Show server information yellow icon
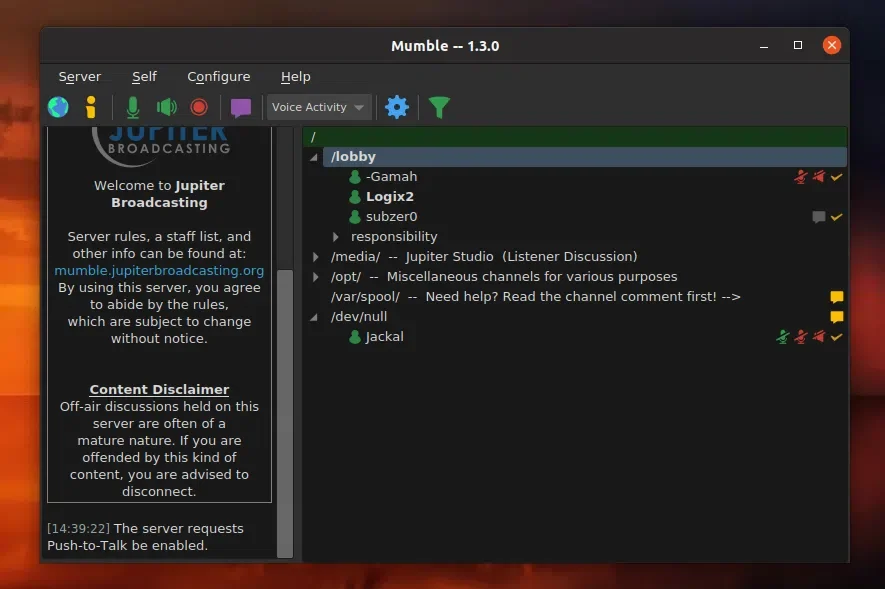The height and width of the screenshot is (589, 885). pyautogui.click(x=90, y=107)
